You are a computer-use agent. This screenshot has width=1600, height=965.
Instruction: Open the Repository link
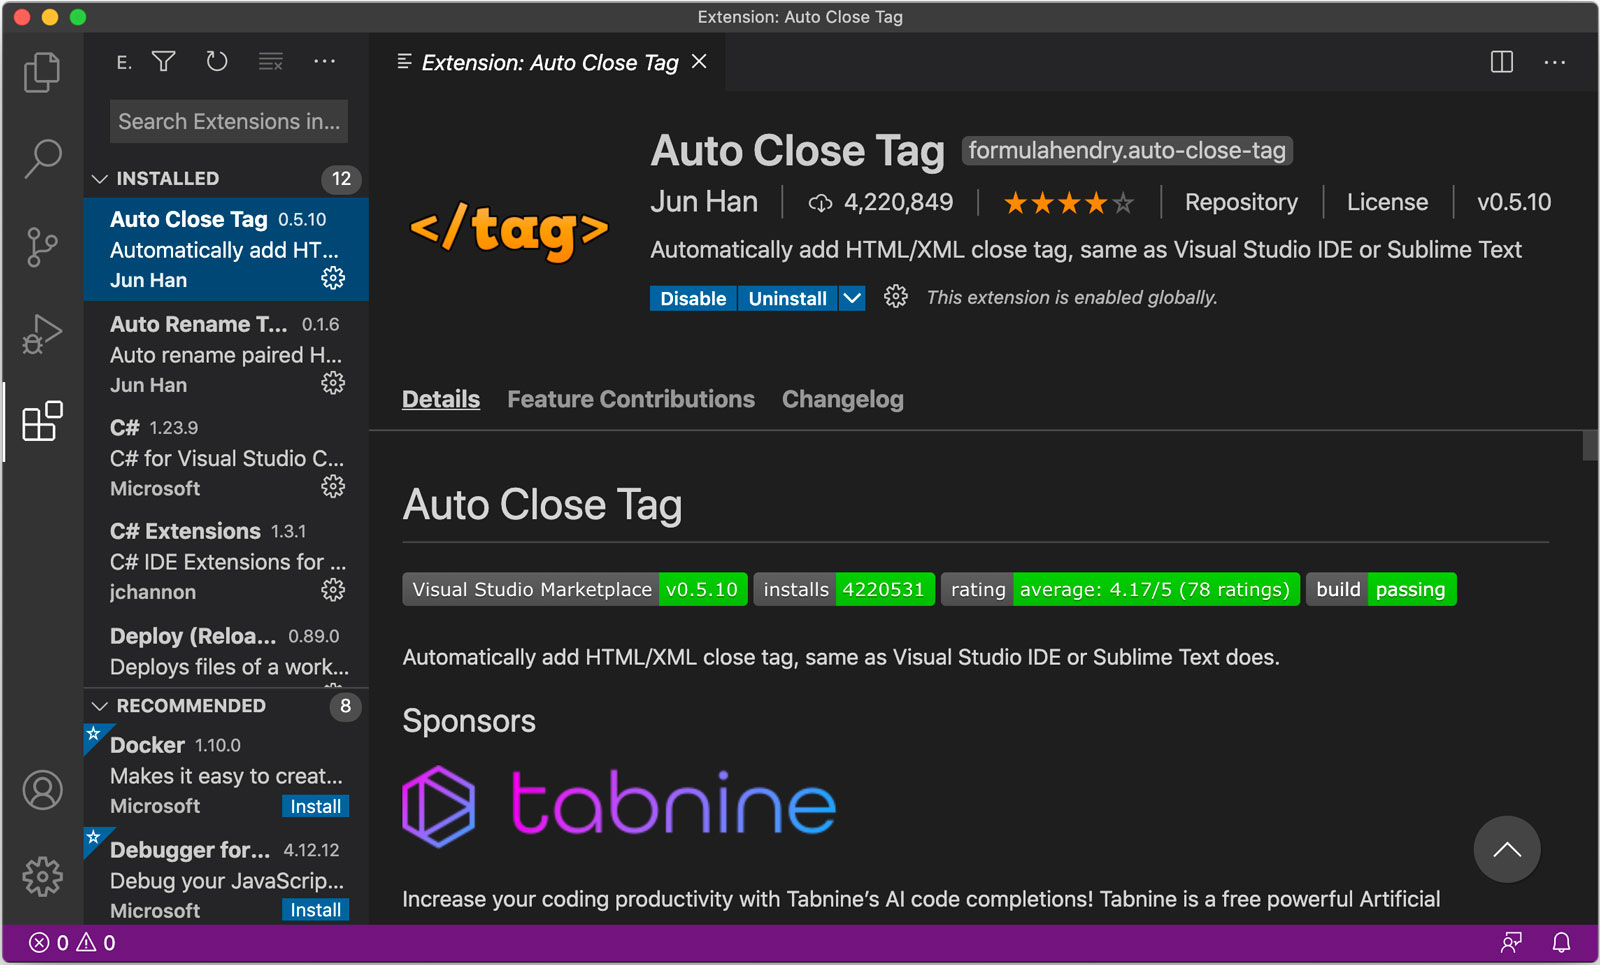pos(1240,203)
